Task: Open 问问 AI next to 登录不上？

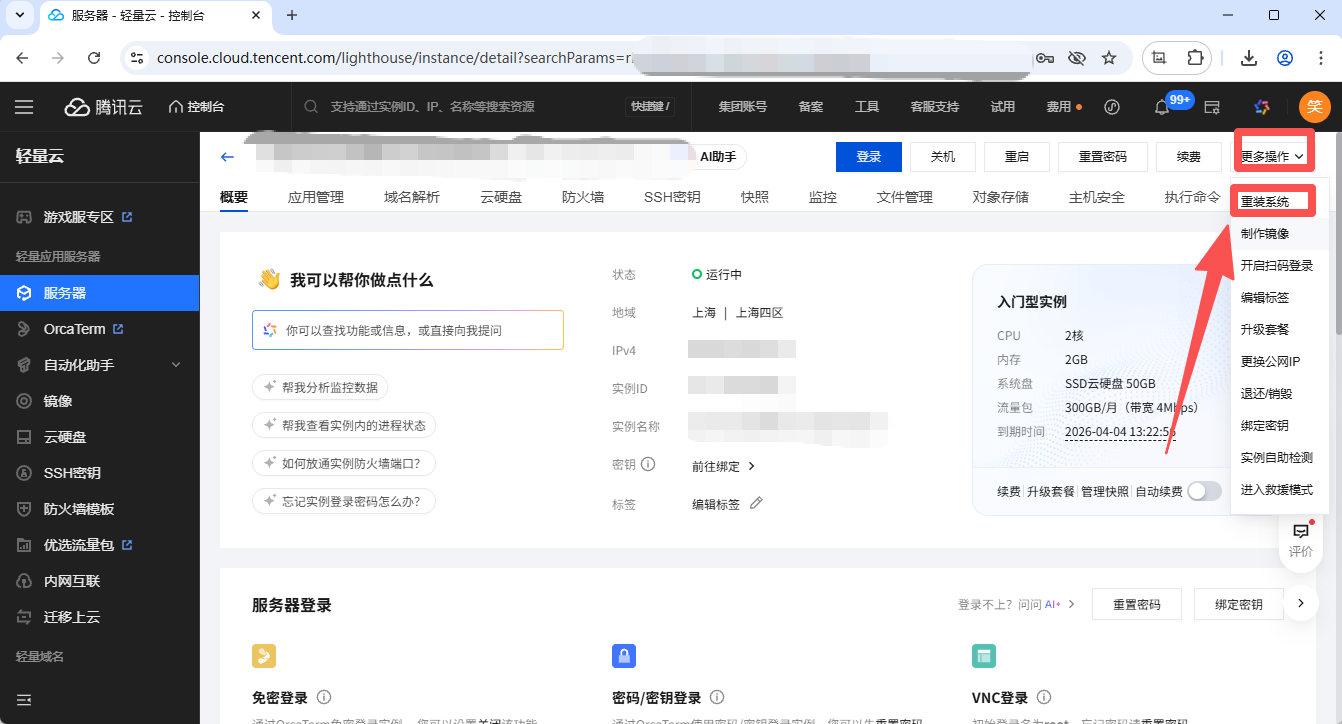Action: click(1046, 604)
